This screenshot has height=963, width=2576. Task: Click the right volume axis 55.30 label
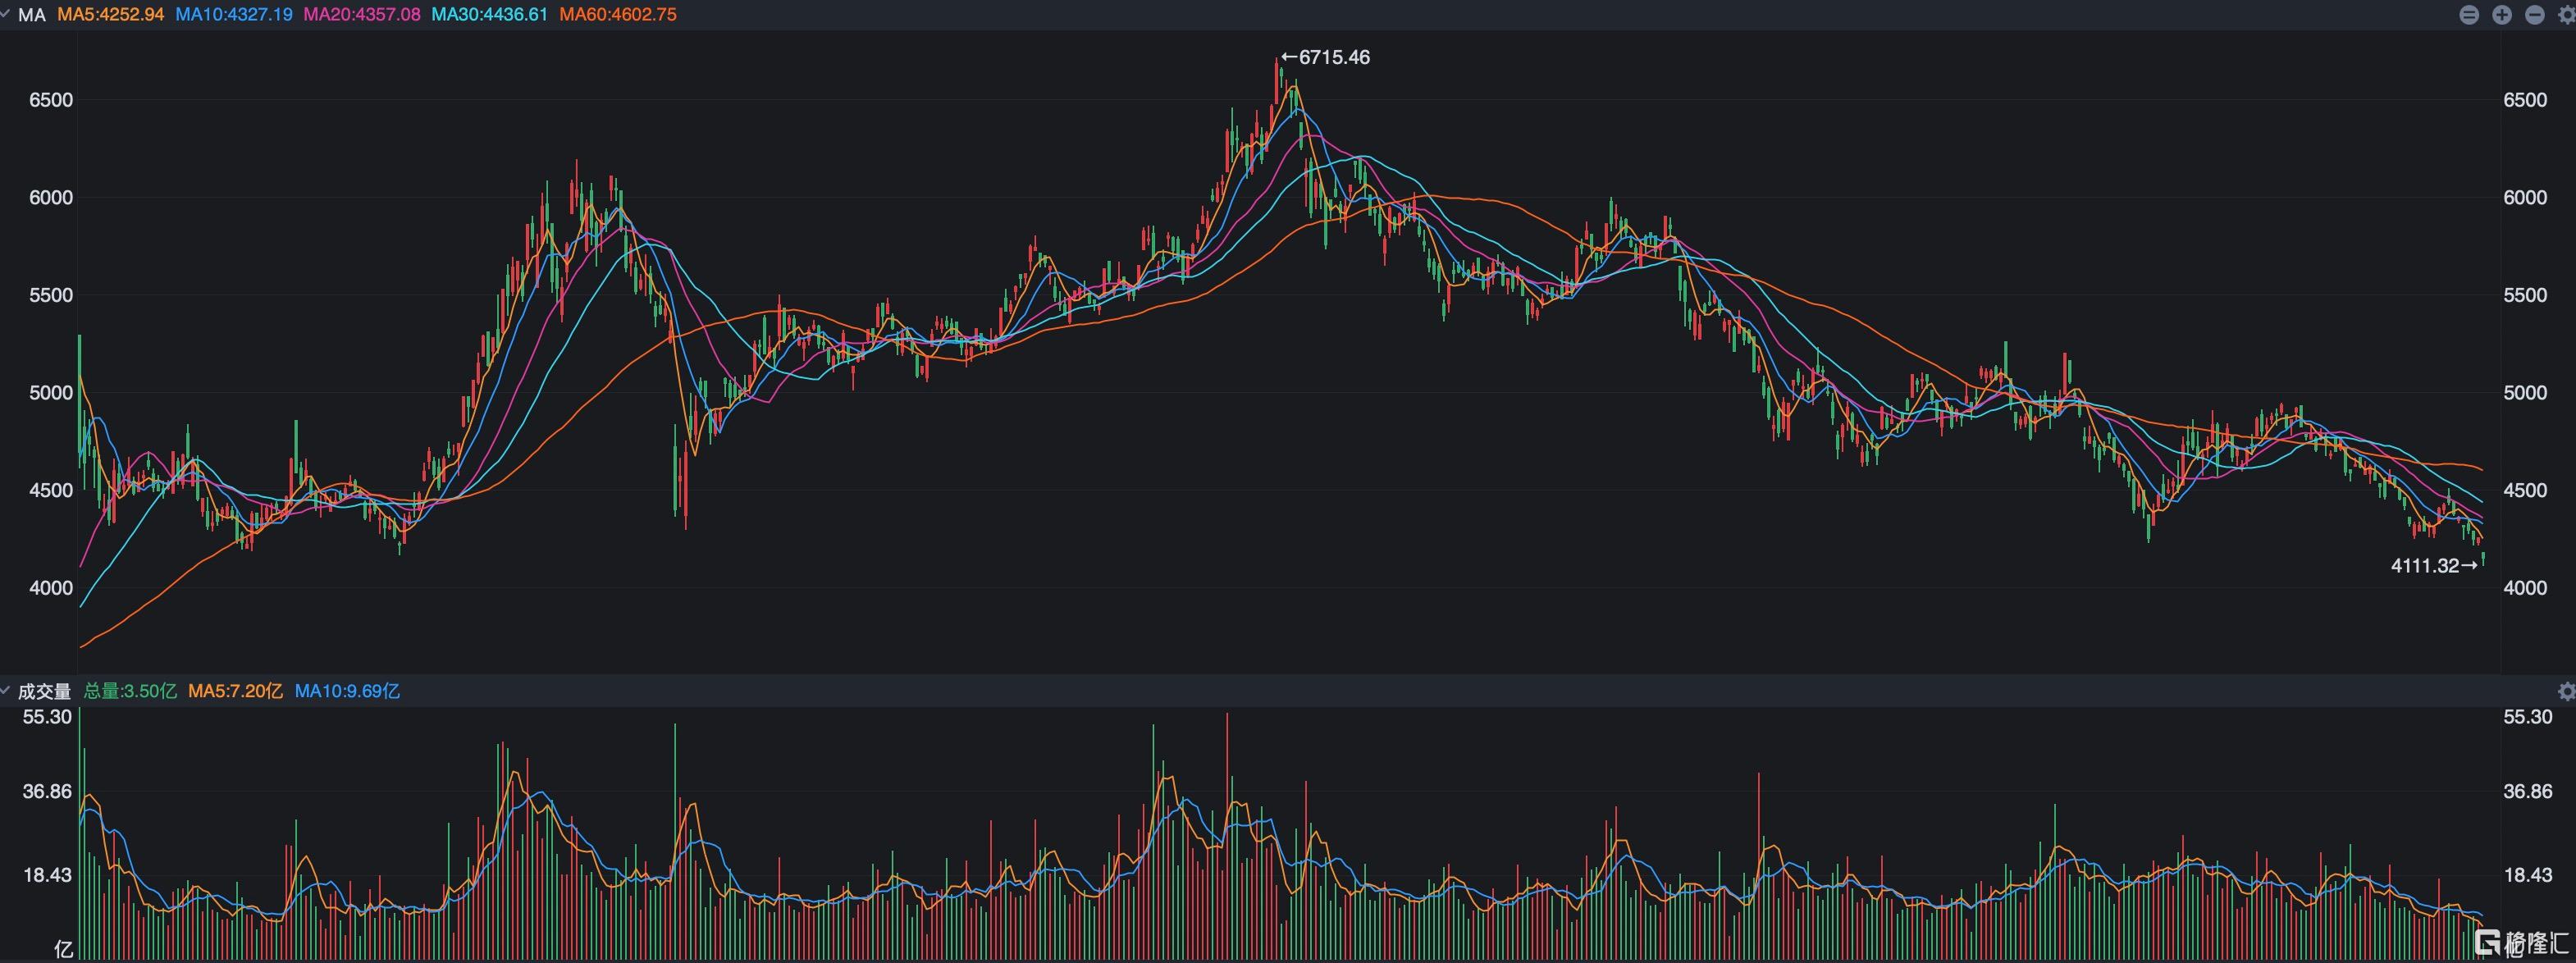(x=2528, y=717)
